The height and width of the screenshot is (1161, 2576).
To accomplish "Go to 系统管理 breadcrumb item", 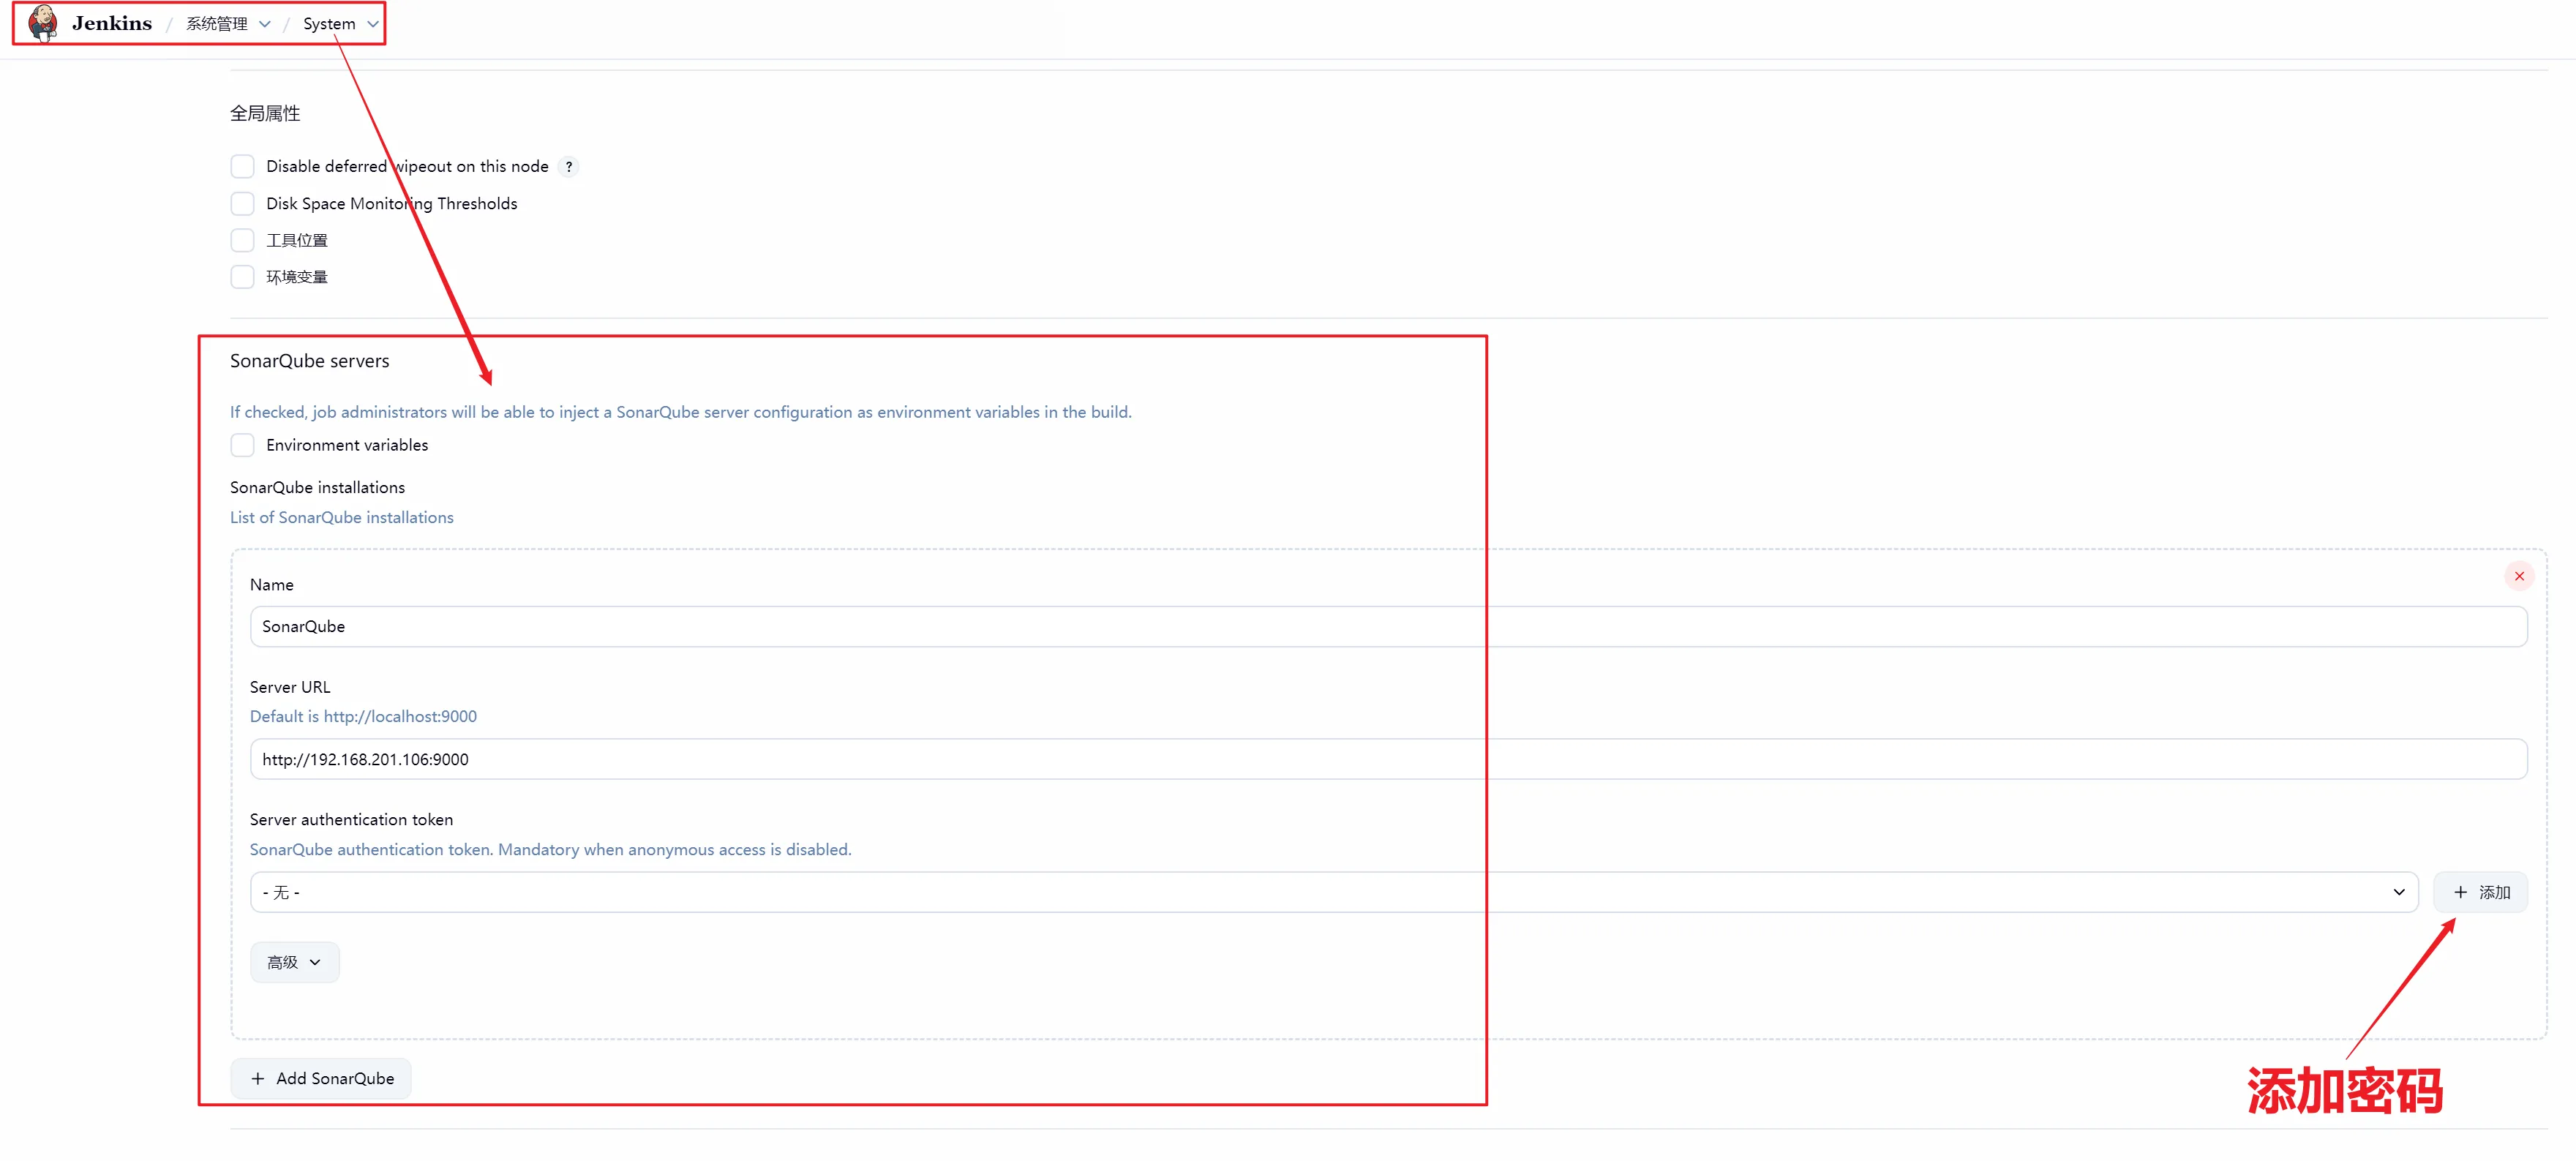I will pyautogui.click(x=216, y=24).
